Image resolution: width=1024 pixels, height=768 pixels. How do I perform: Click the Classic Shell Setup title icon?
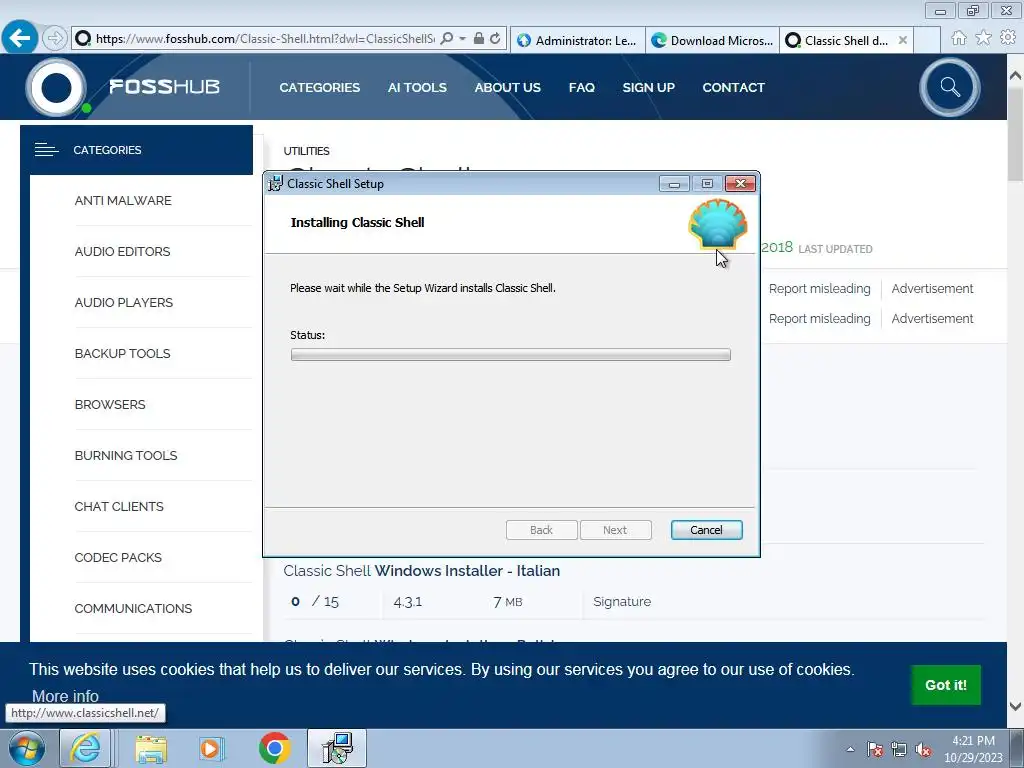[x=276, y=184]
